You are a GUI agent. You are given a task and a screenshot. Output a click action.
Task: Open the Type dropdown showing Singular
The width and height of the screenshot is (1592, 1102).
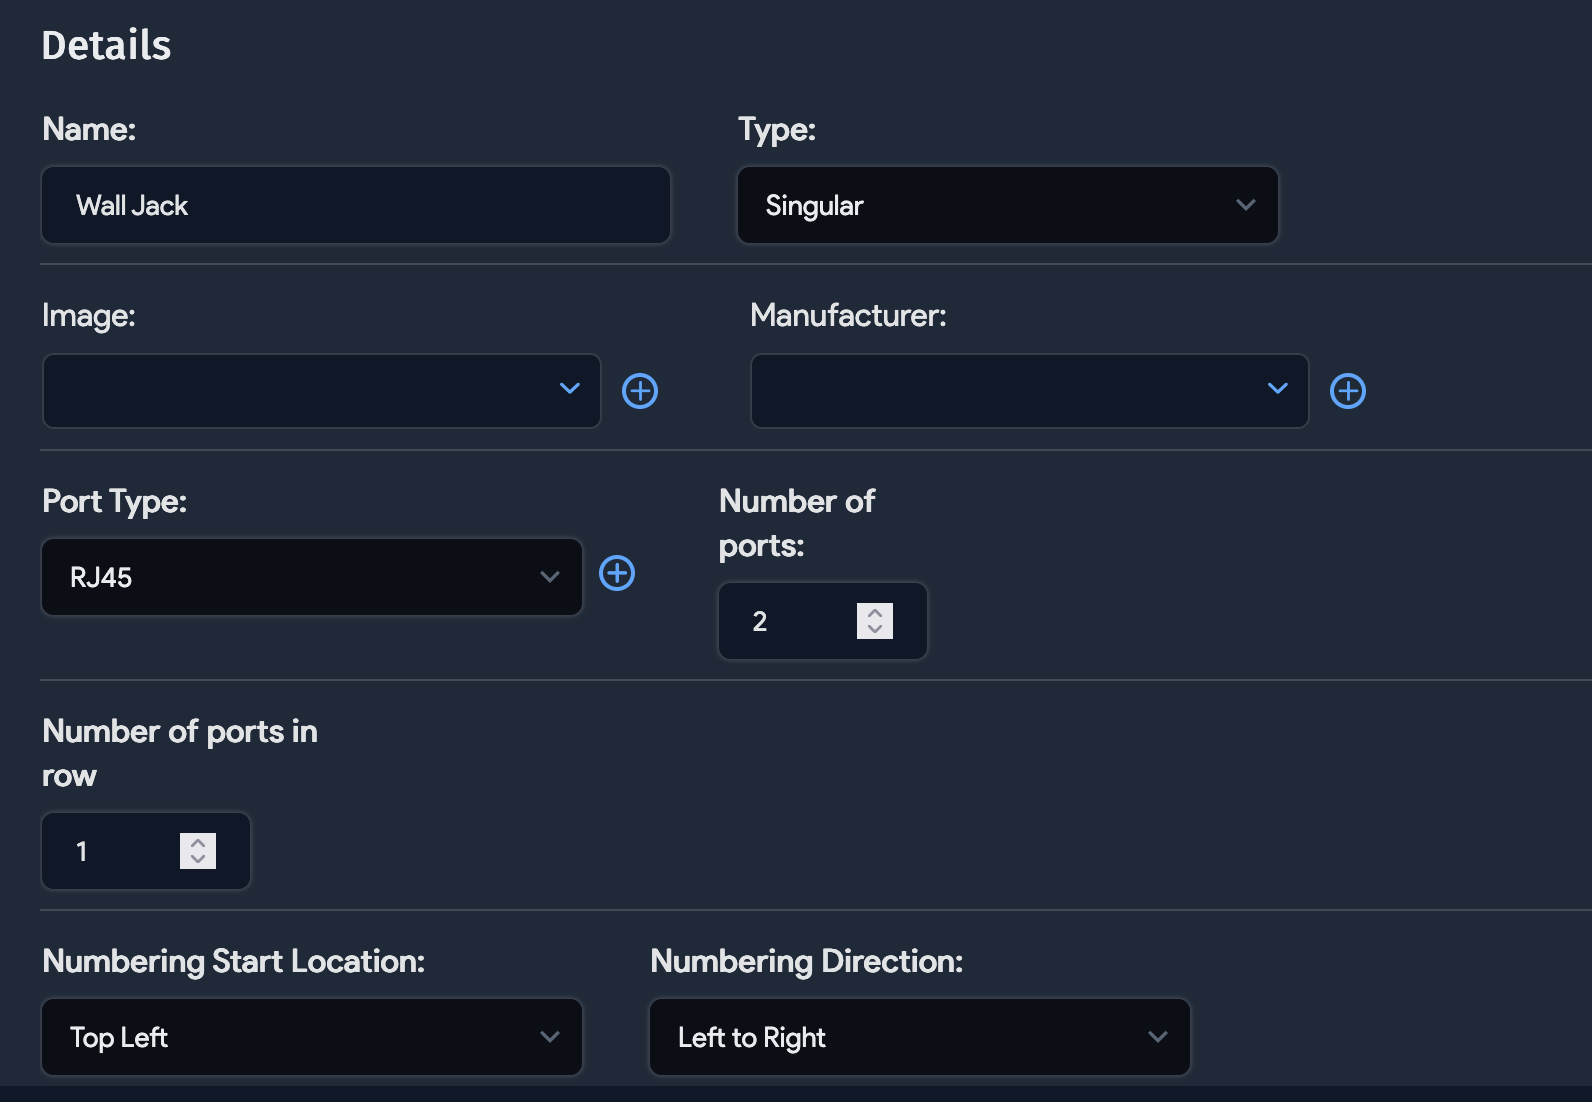[1007, 205]
